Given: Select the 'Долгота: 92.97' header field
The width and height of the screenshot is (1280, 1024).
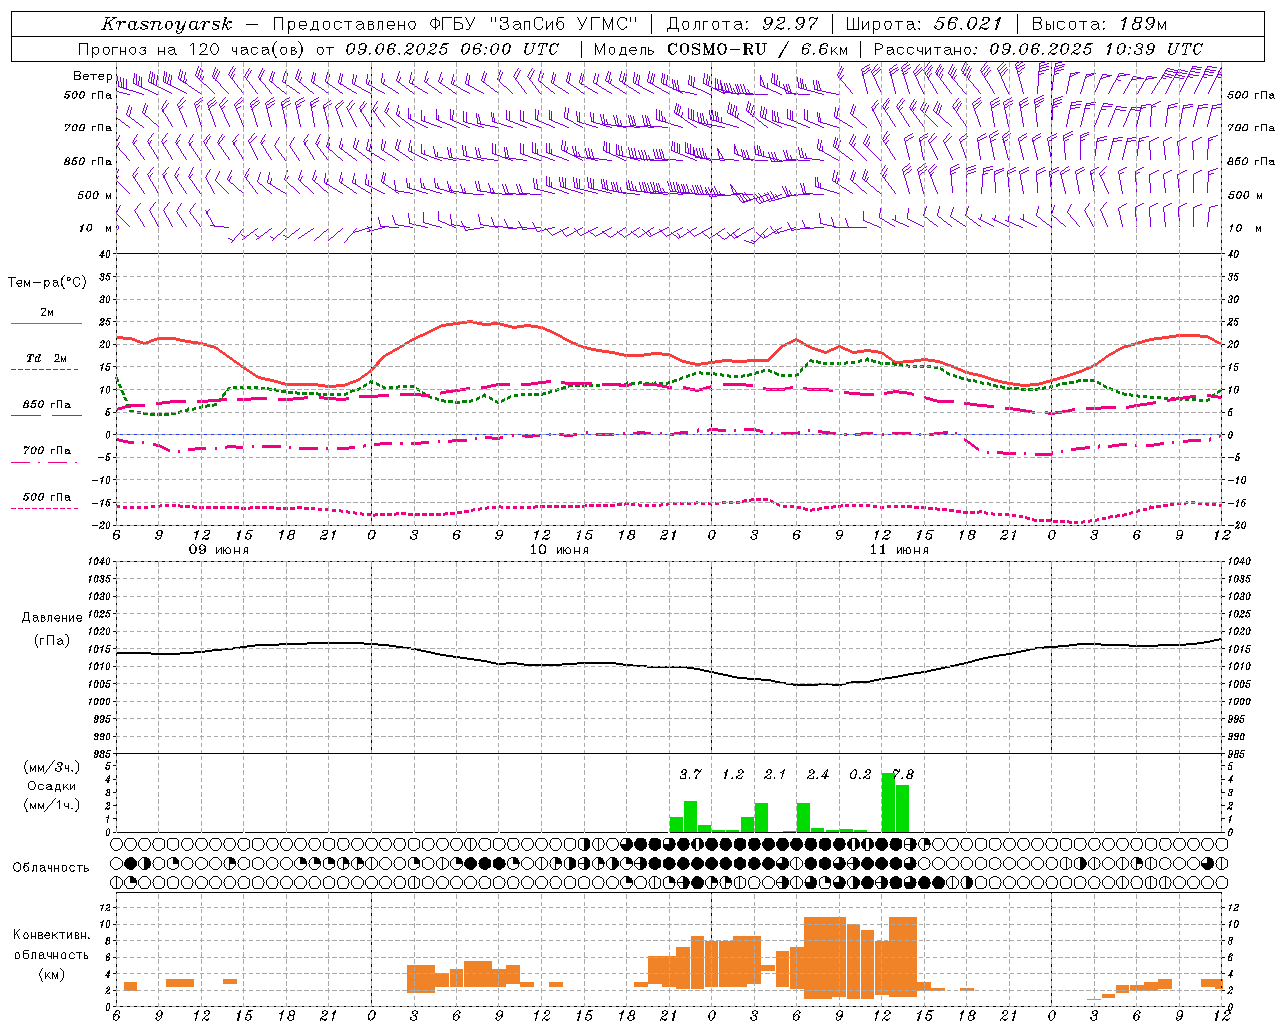Looking at the screenshot, I should click(742, 24).
